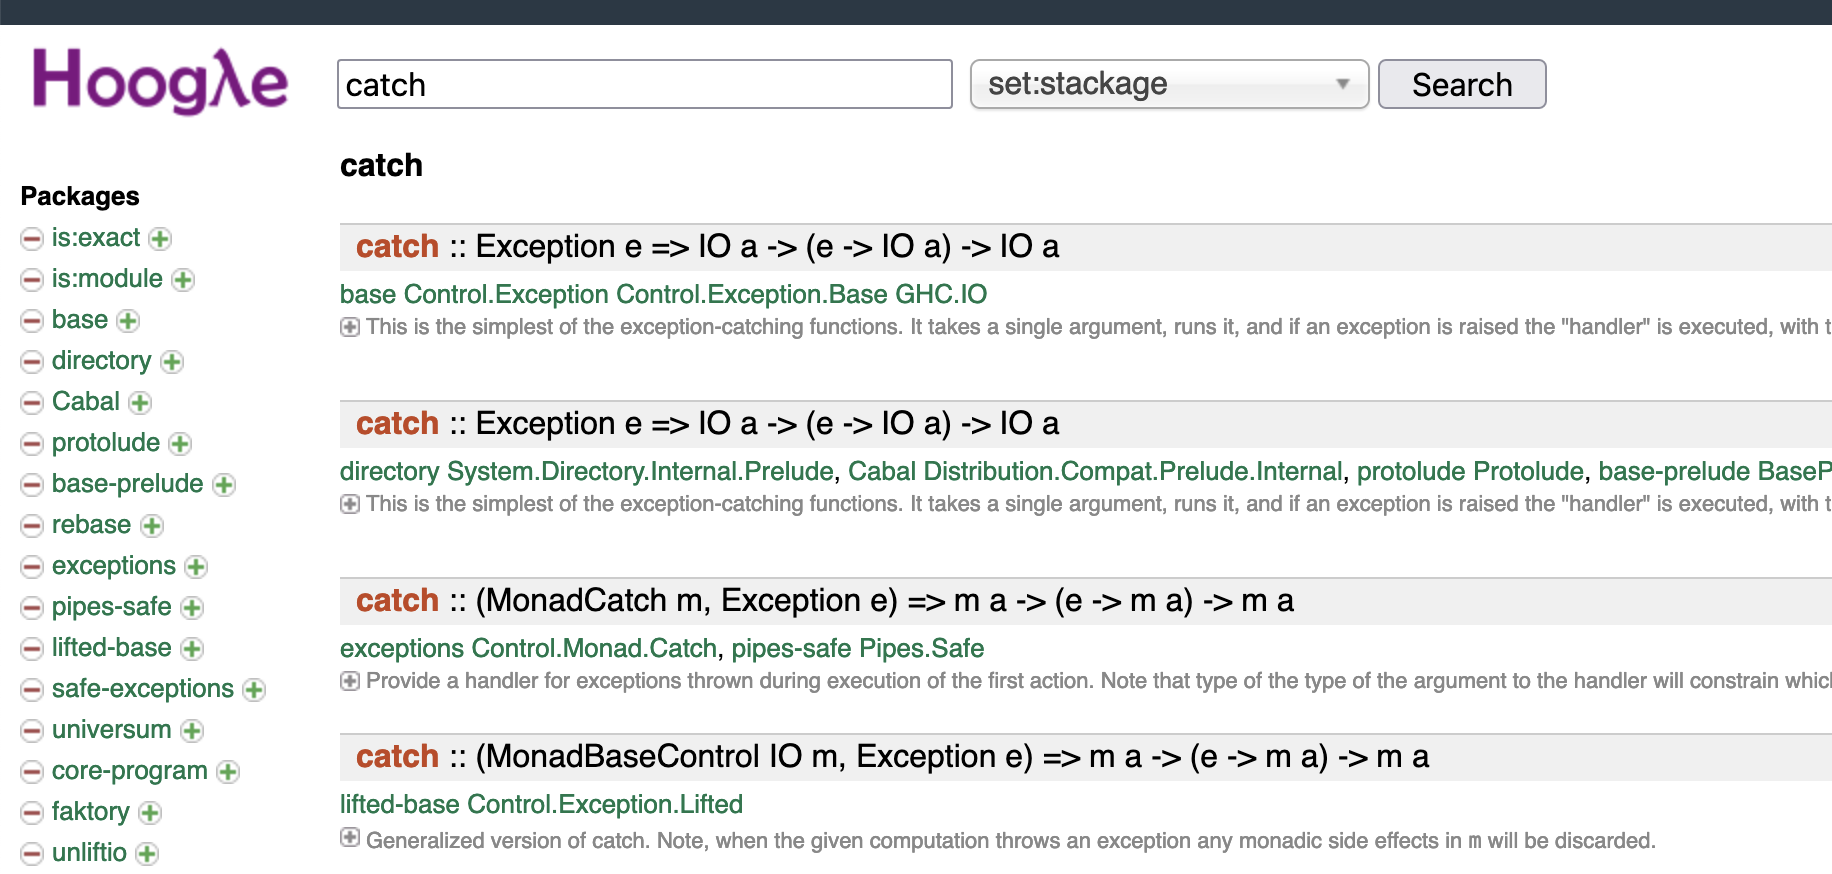Include core-program package with plus icon
The width and height of the screenshot is (1832, 874).
point(228,772)
